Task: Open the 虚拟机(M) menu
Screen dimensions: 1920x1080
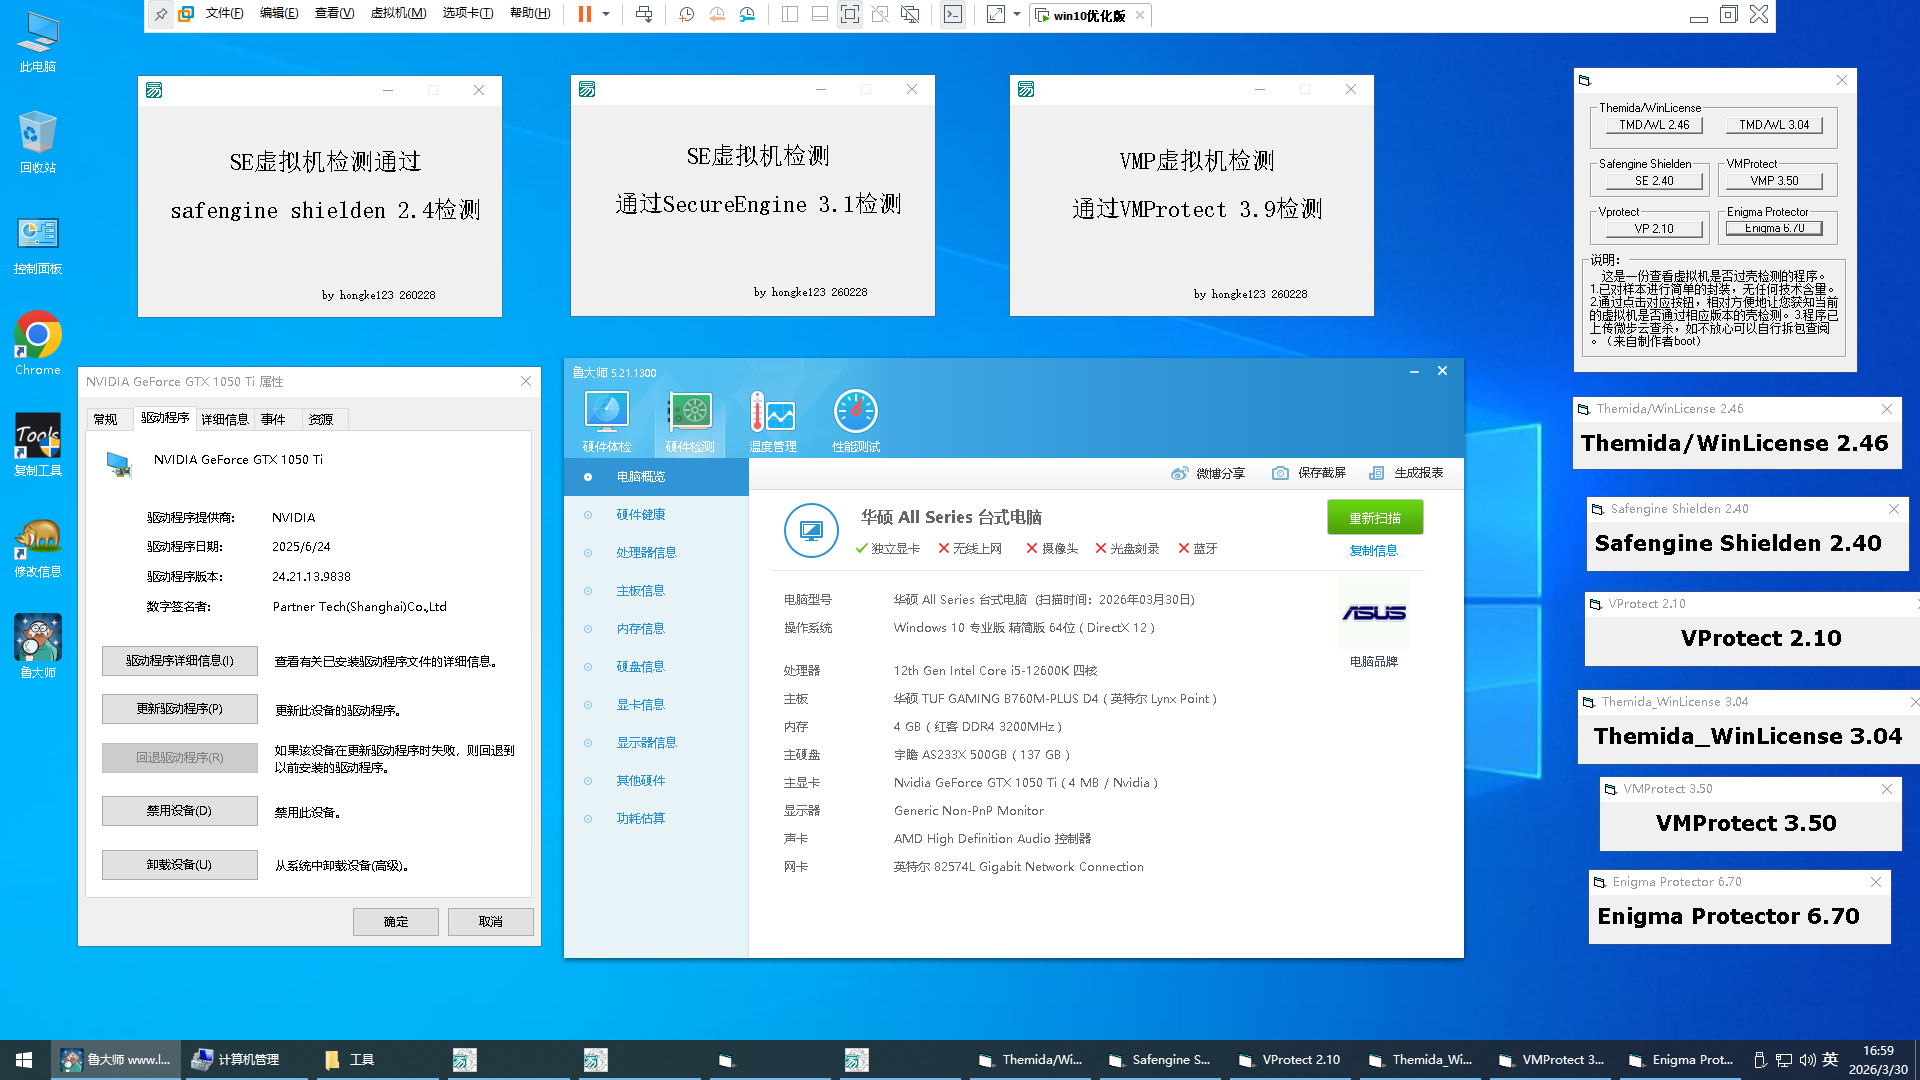Action: (x=398, y=14)
